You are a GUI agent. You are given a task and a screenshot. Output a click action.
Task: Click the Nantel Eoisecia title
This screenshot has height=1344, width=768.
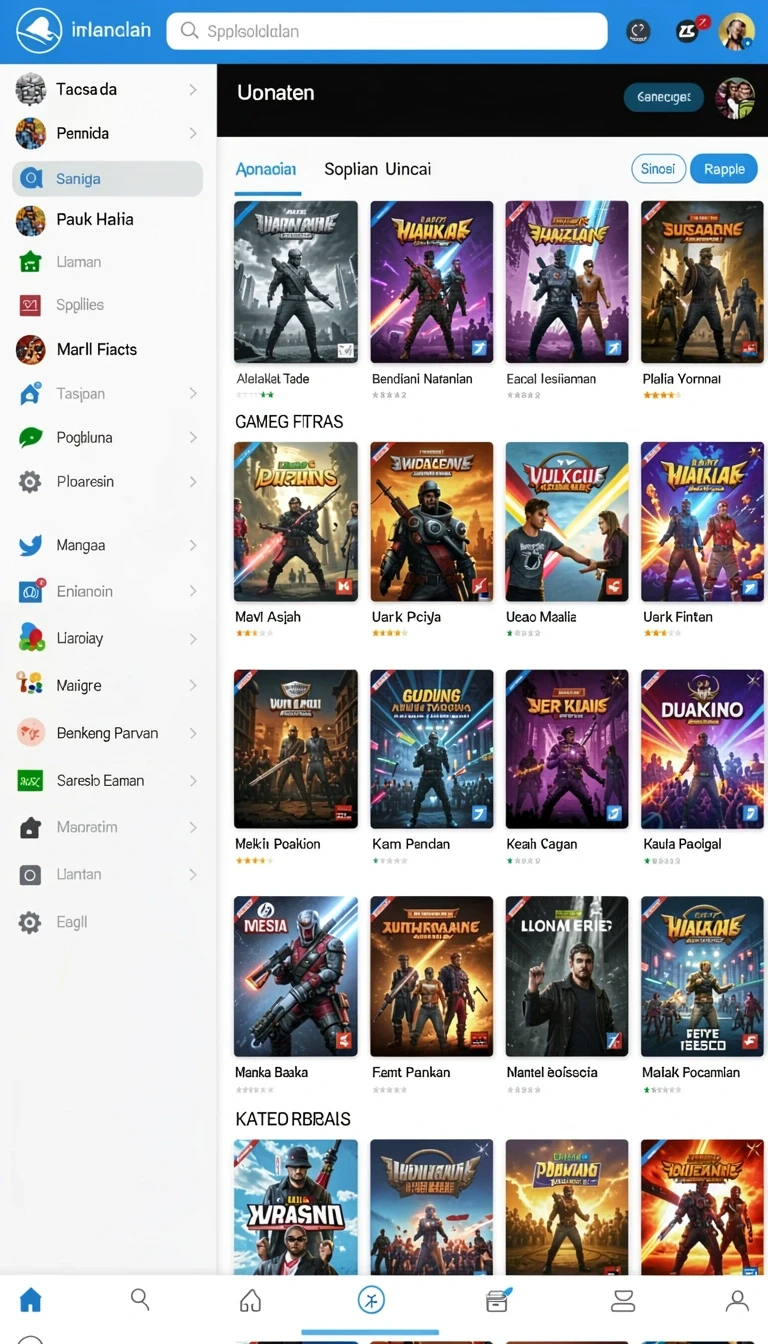[552, 1072]
